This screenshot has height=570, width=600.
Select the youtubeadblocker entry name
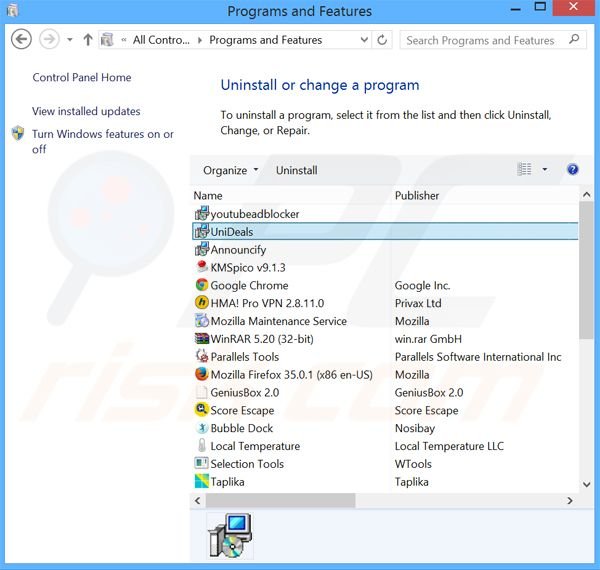[x=255, y=214]
